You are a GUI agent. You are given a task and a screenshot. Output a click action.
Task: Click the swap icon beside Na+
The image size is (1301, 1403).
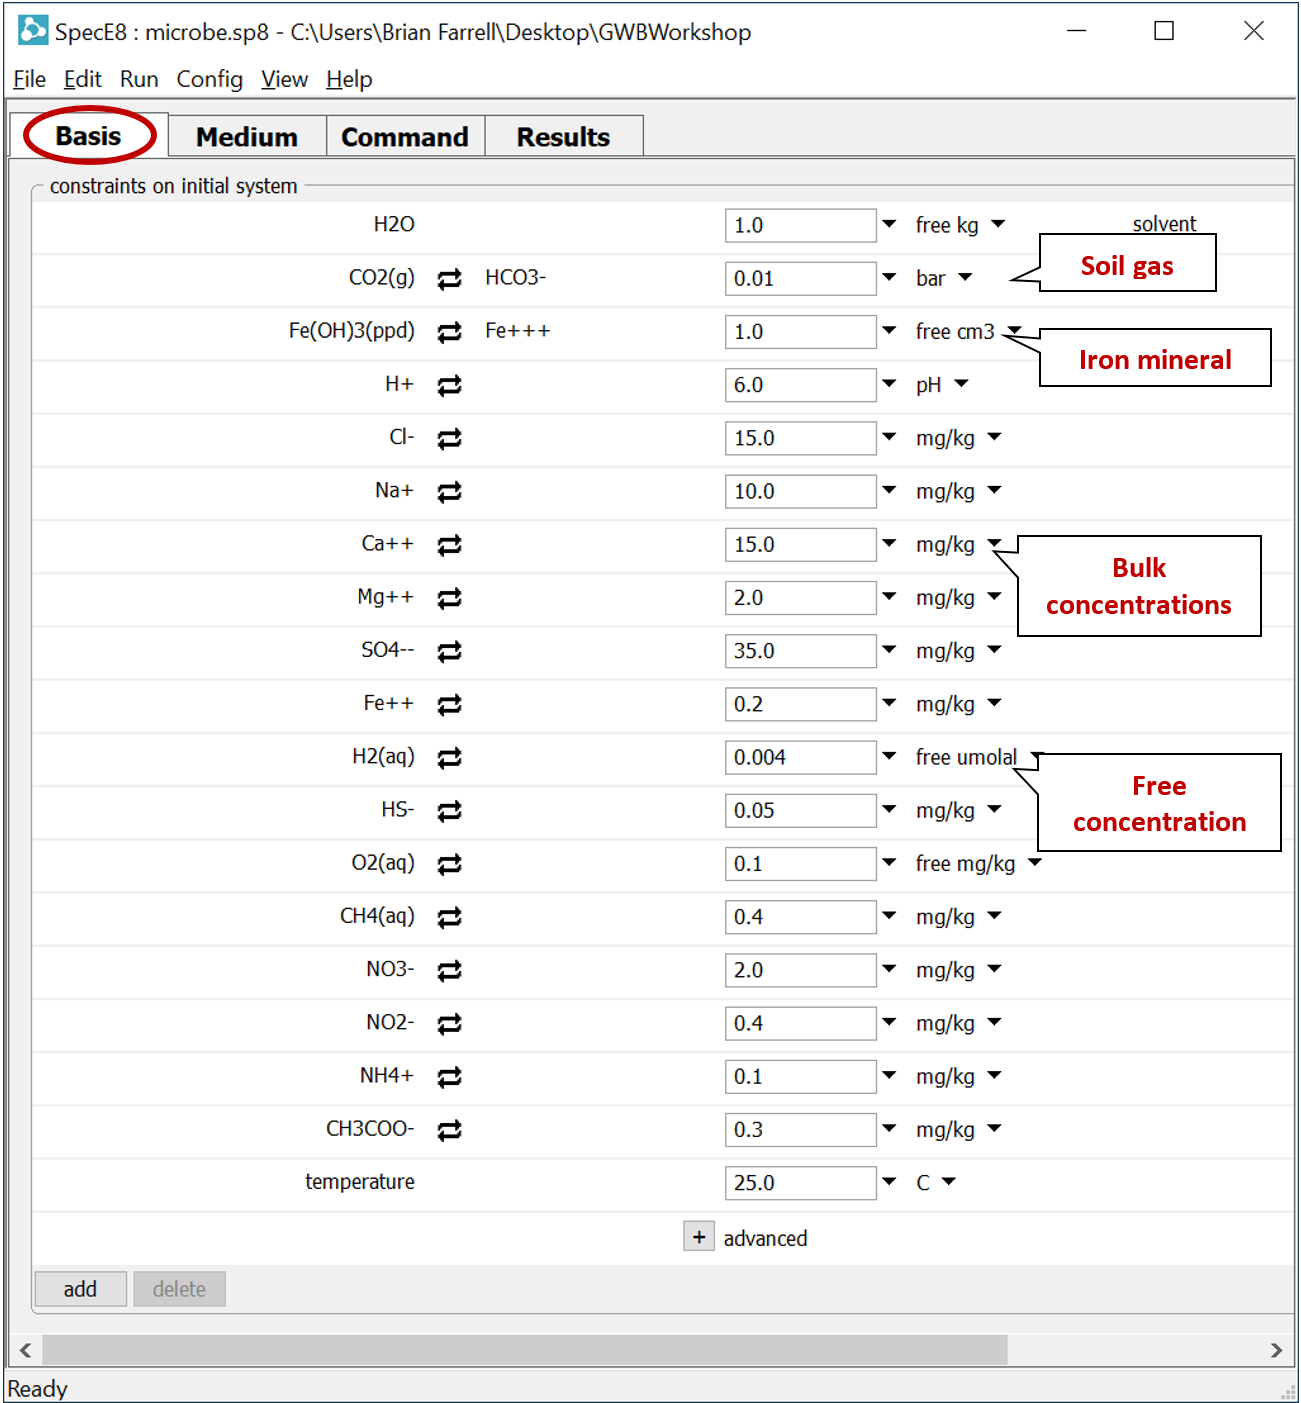[x=450, y=491]
